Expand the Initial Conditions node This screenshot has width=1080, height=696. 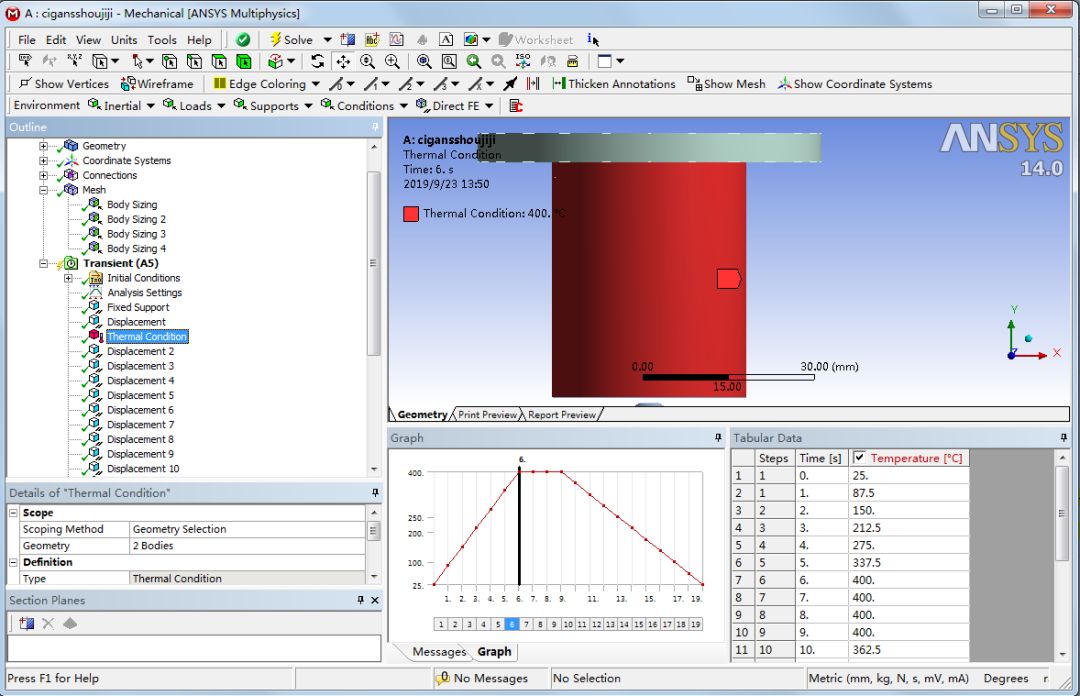(68, 278)
